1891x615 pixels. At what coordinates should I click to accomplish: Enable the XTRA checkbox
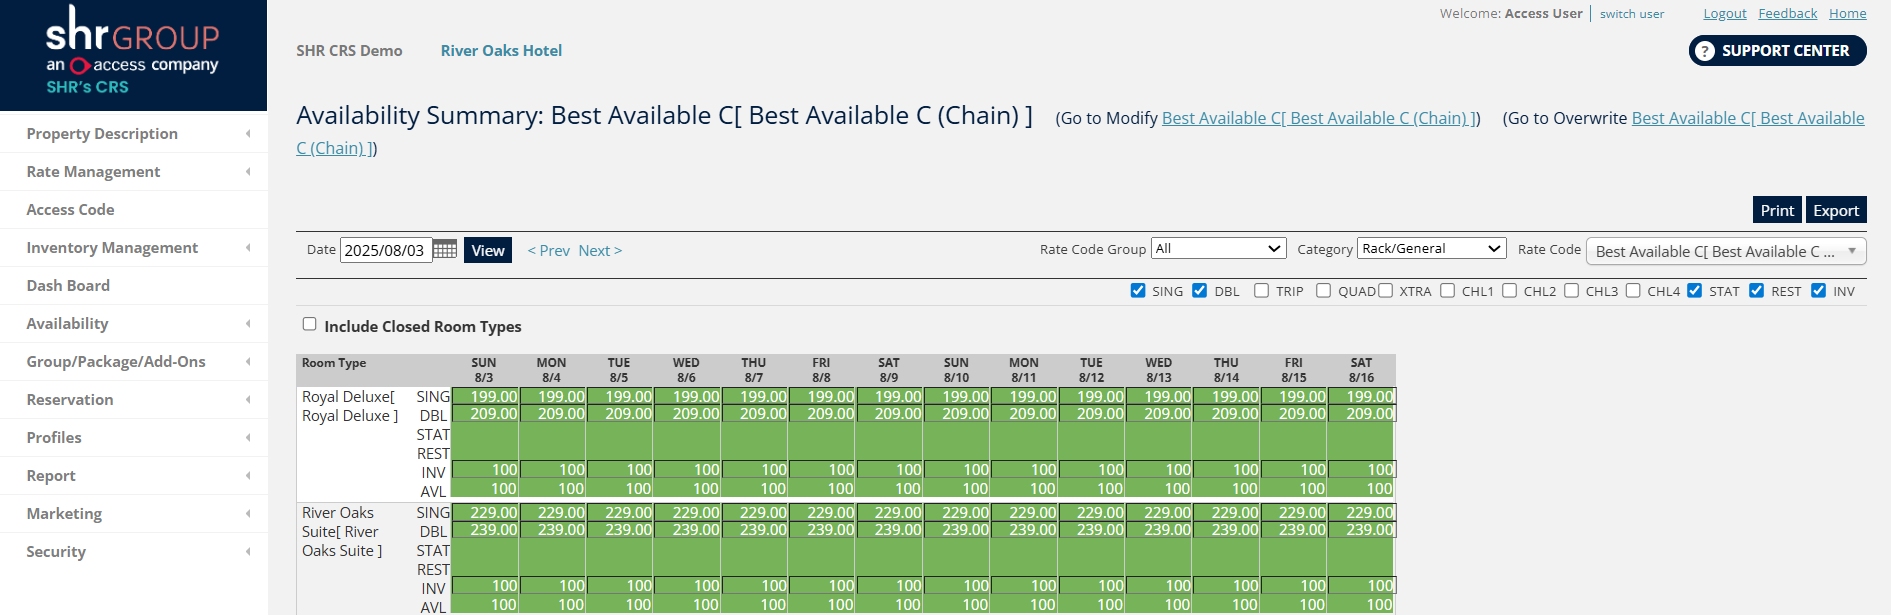(1386, 291)
